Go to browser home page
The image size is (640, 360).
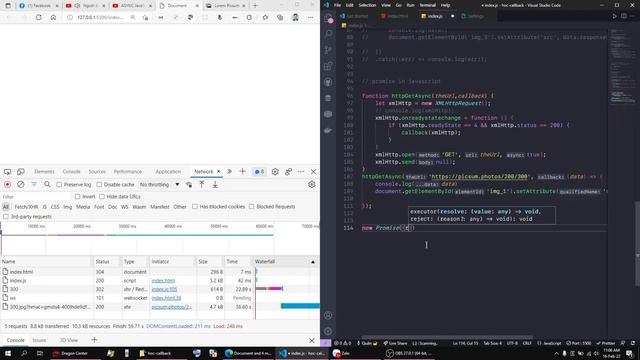pos(53,18)
